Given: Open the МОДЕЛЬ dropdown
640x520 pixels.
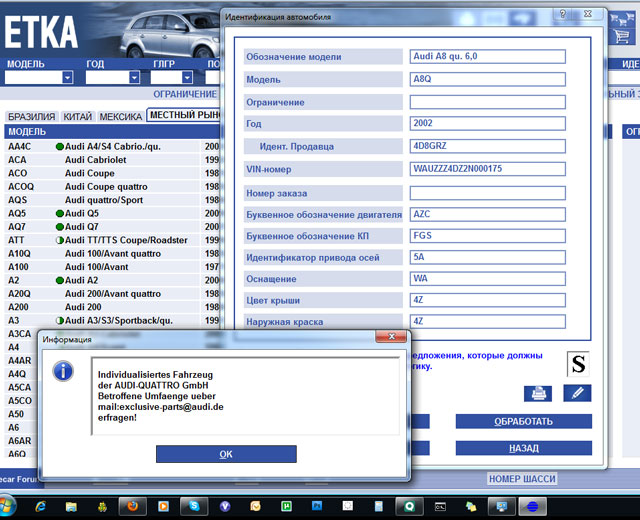Looking at the screenshot, I should click(x=67, y=77).
